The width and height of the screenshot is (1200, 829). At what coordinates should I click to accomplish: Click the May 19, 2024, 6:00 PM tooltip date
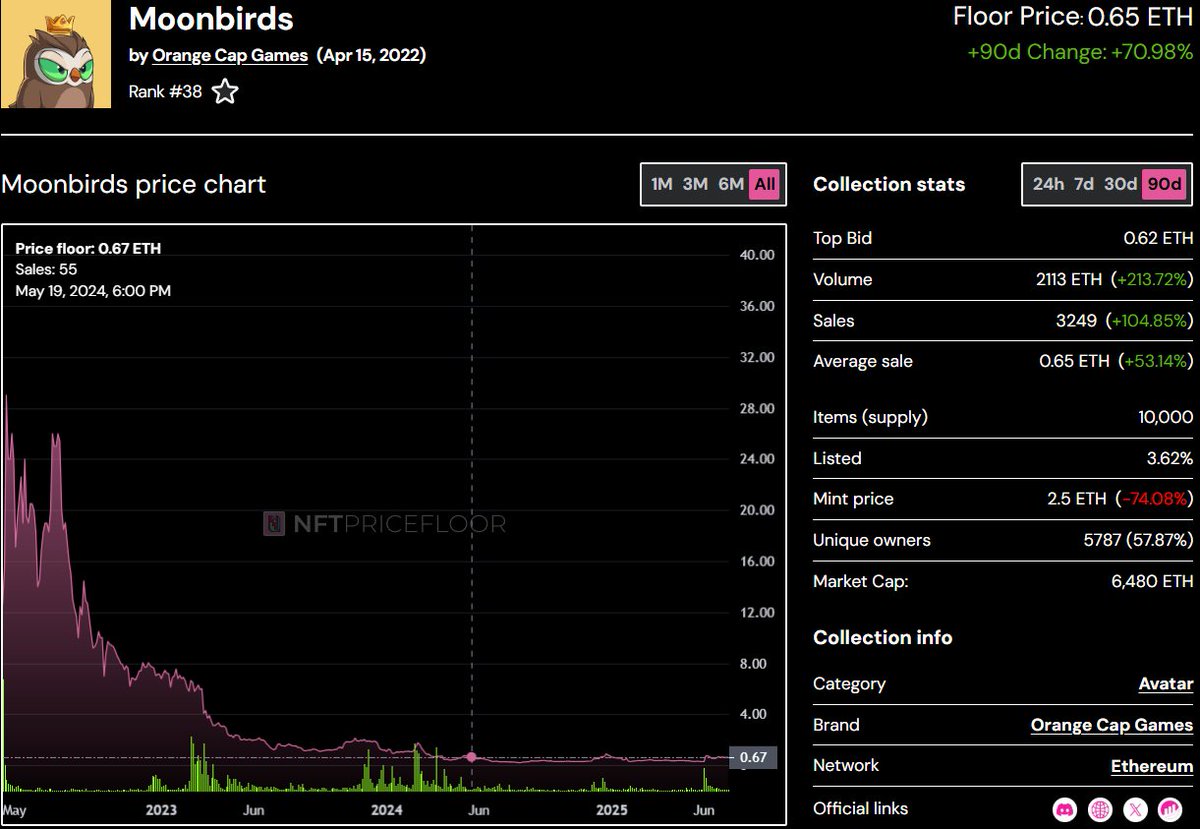(93, 291)
